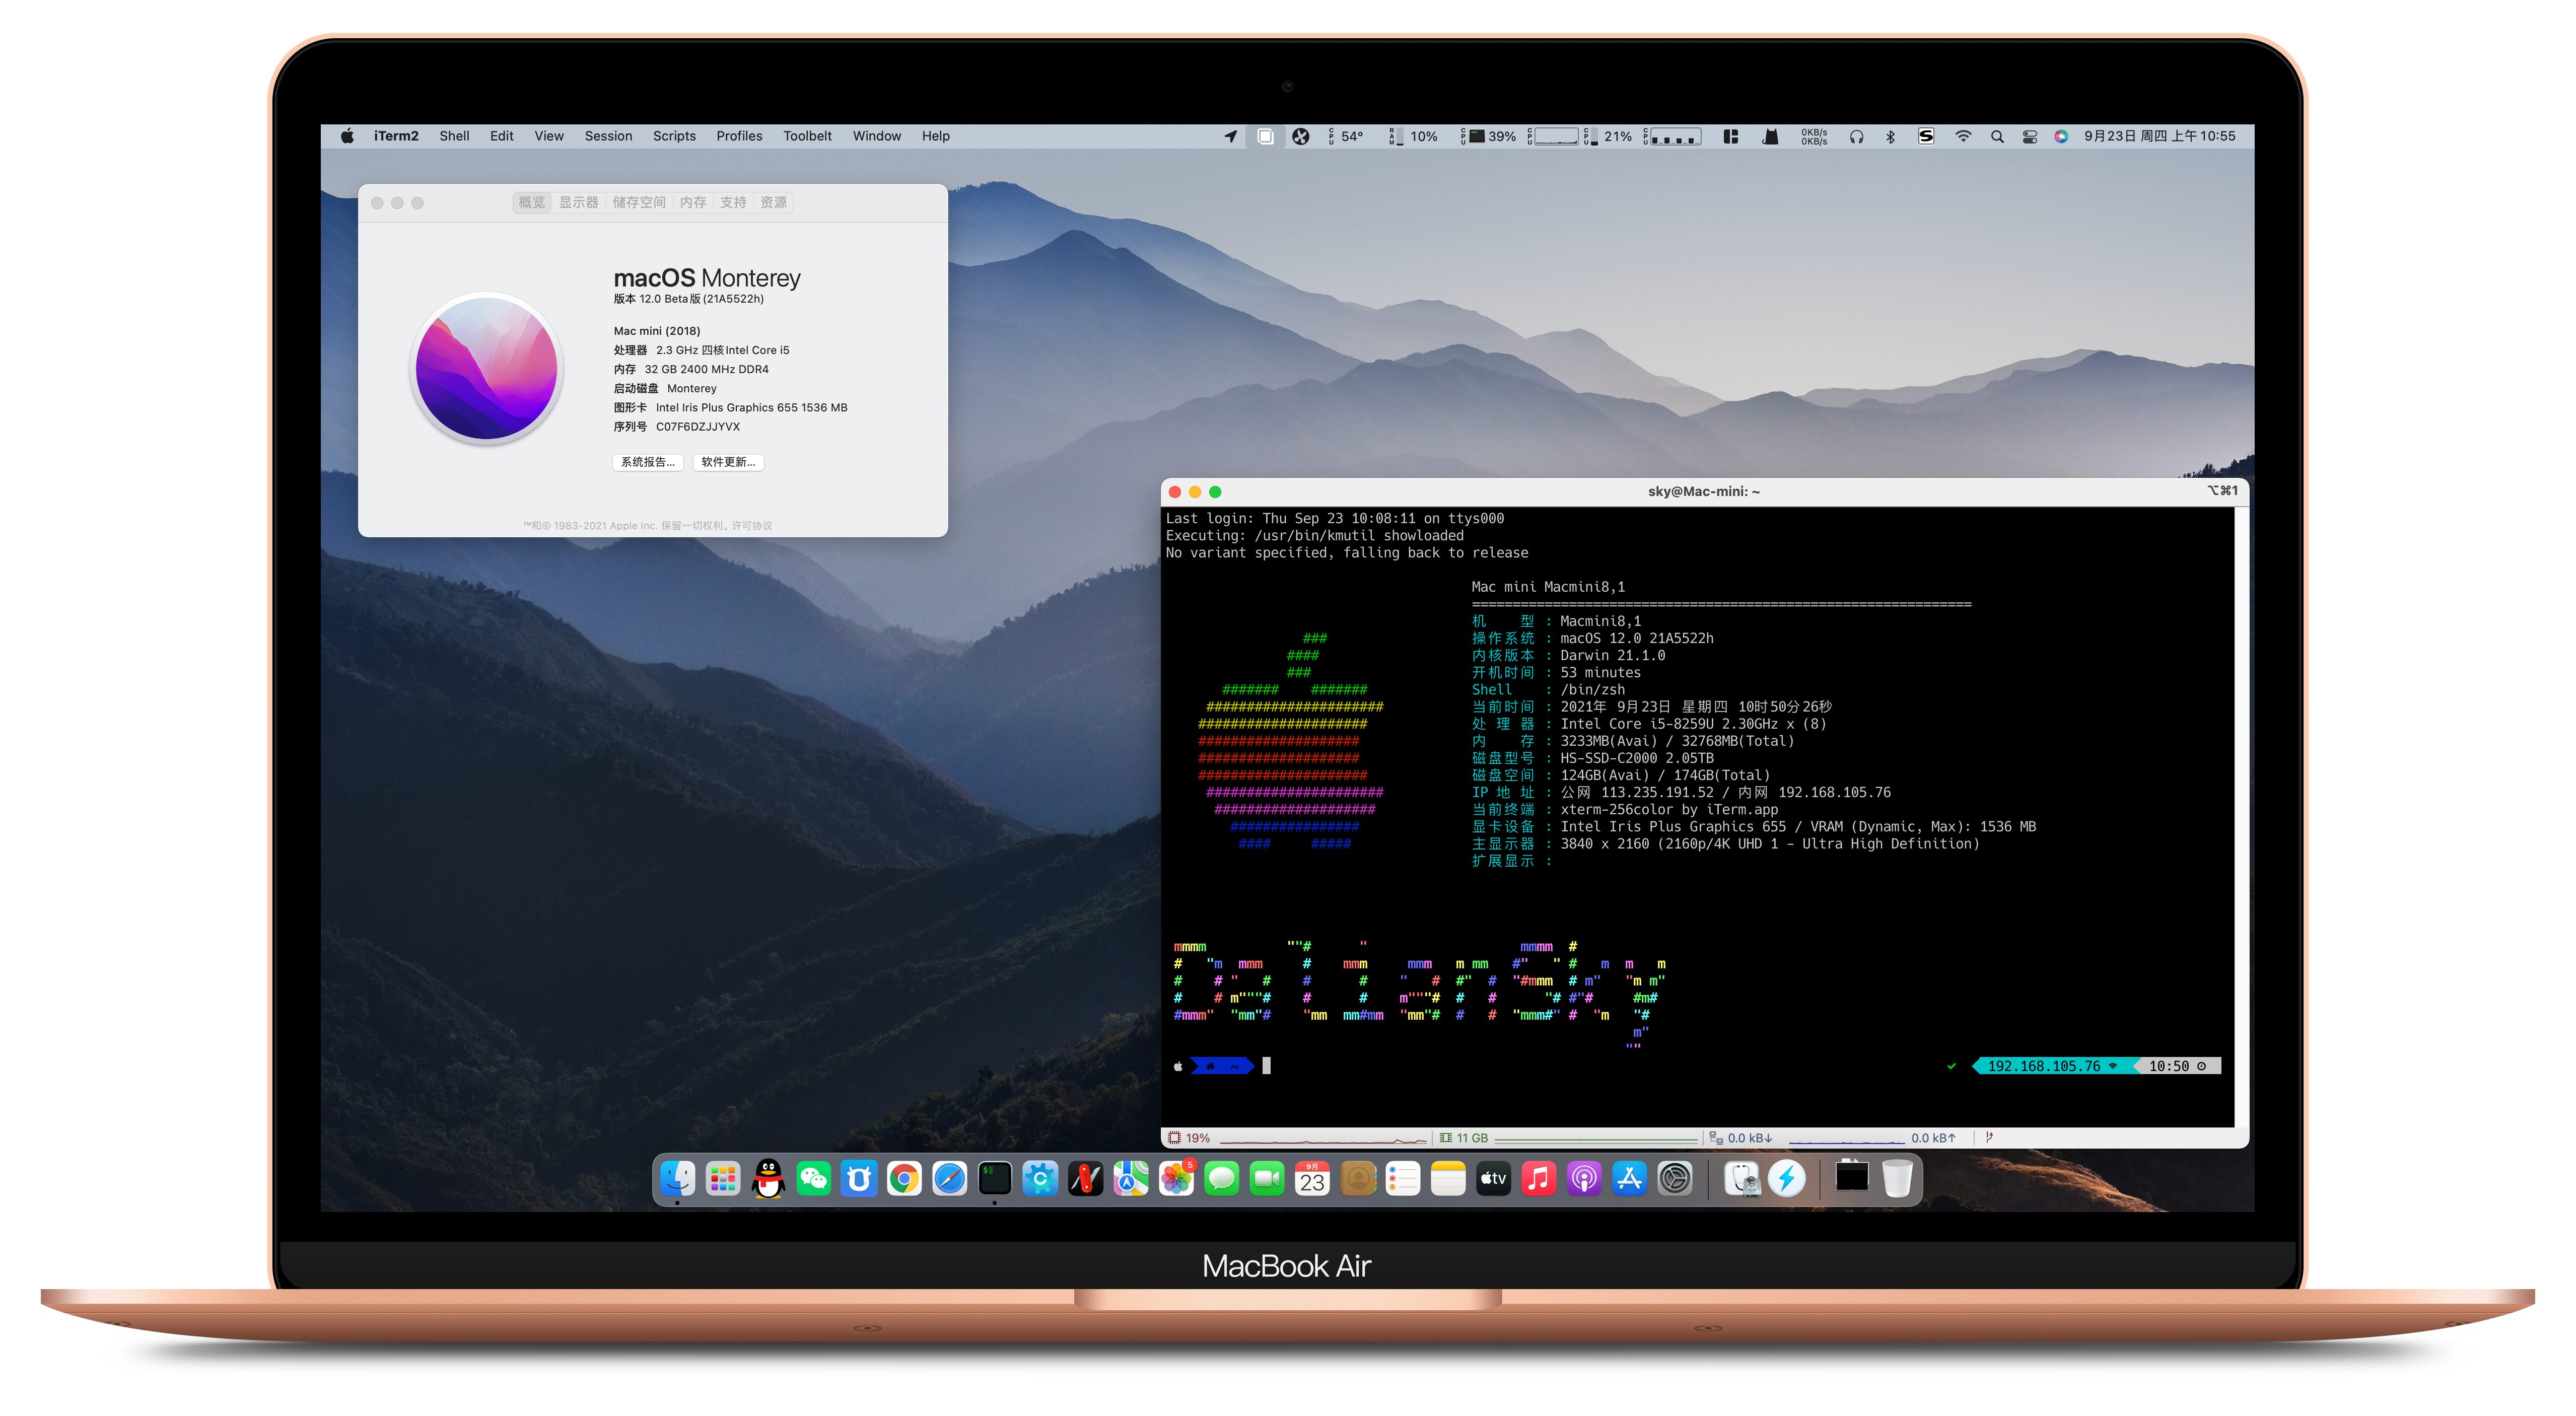Viewport: 2576px width, 1416px height.
Task: Open System Preferences gear in dock
Action: pos(1675,1179)
